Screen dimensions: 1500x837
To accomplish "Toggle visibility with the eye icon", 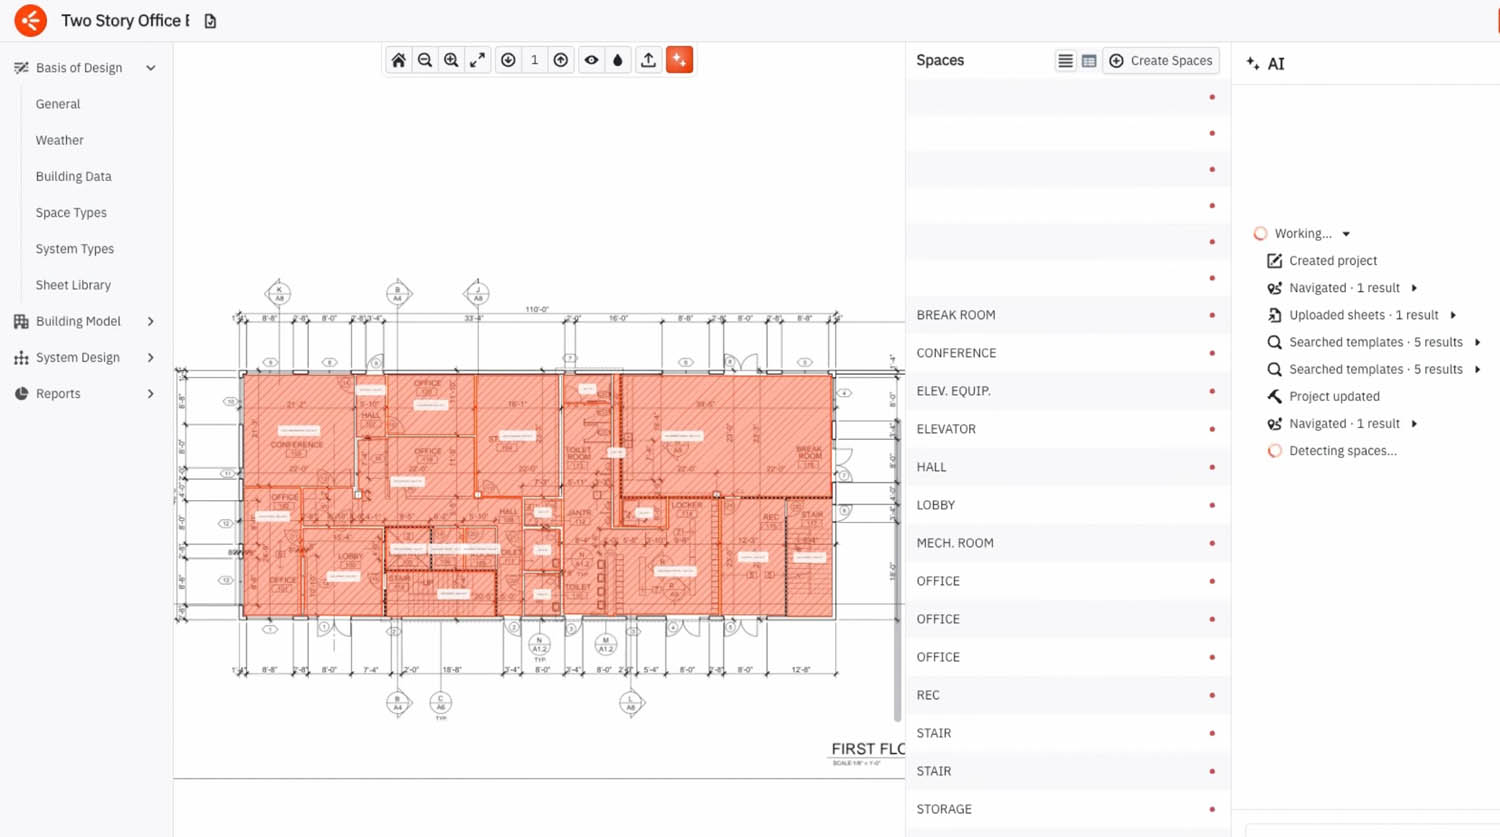I will click(x=592, y=60).
